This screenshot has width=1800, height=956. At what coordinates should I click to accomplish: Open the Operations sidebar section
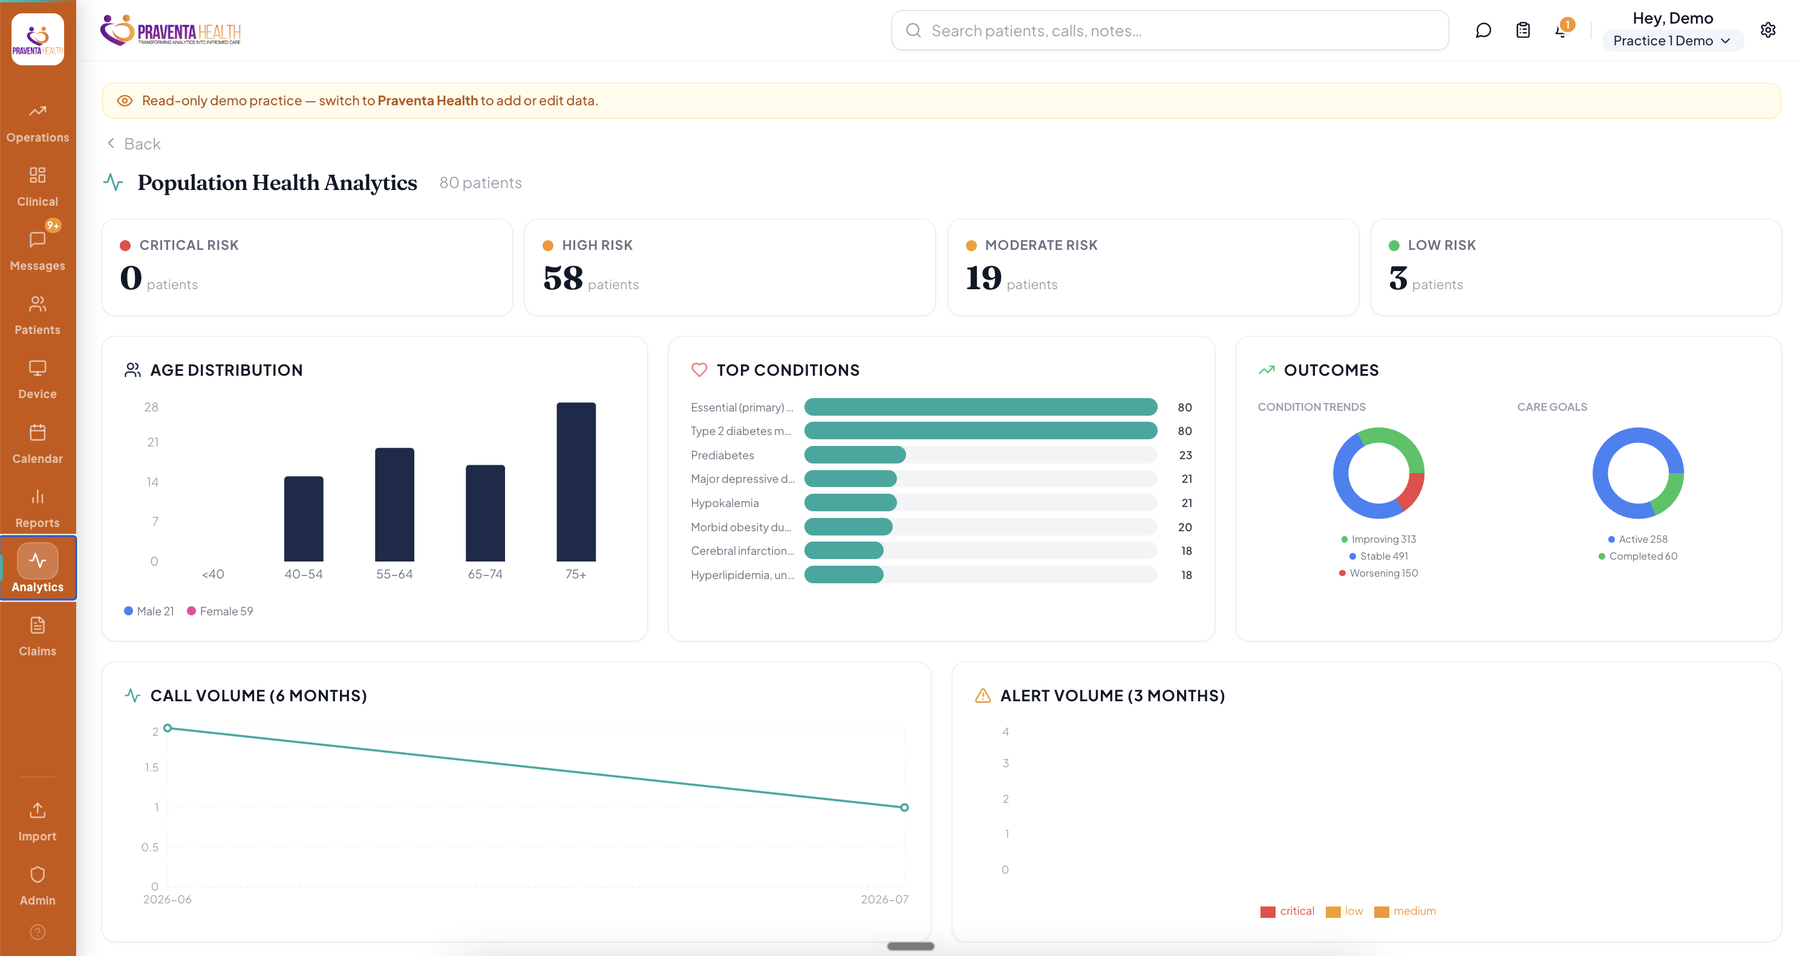tap(37, 124)
